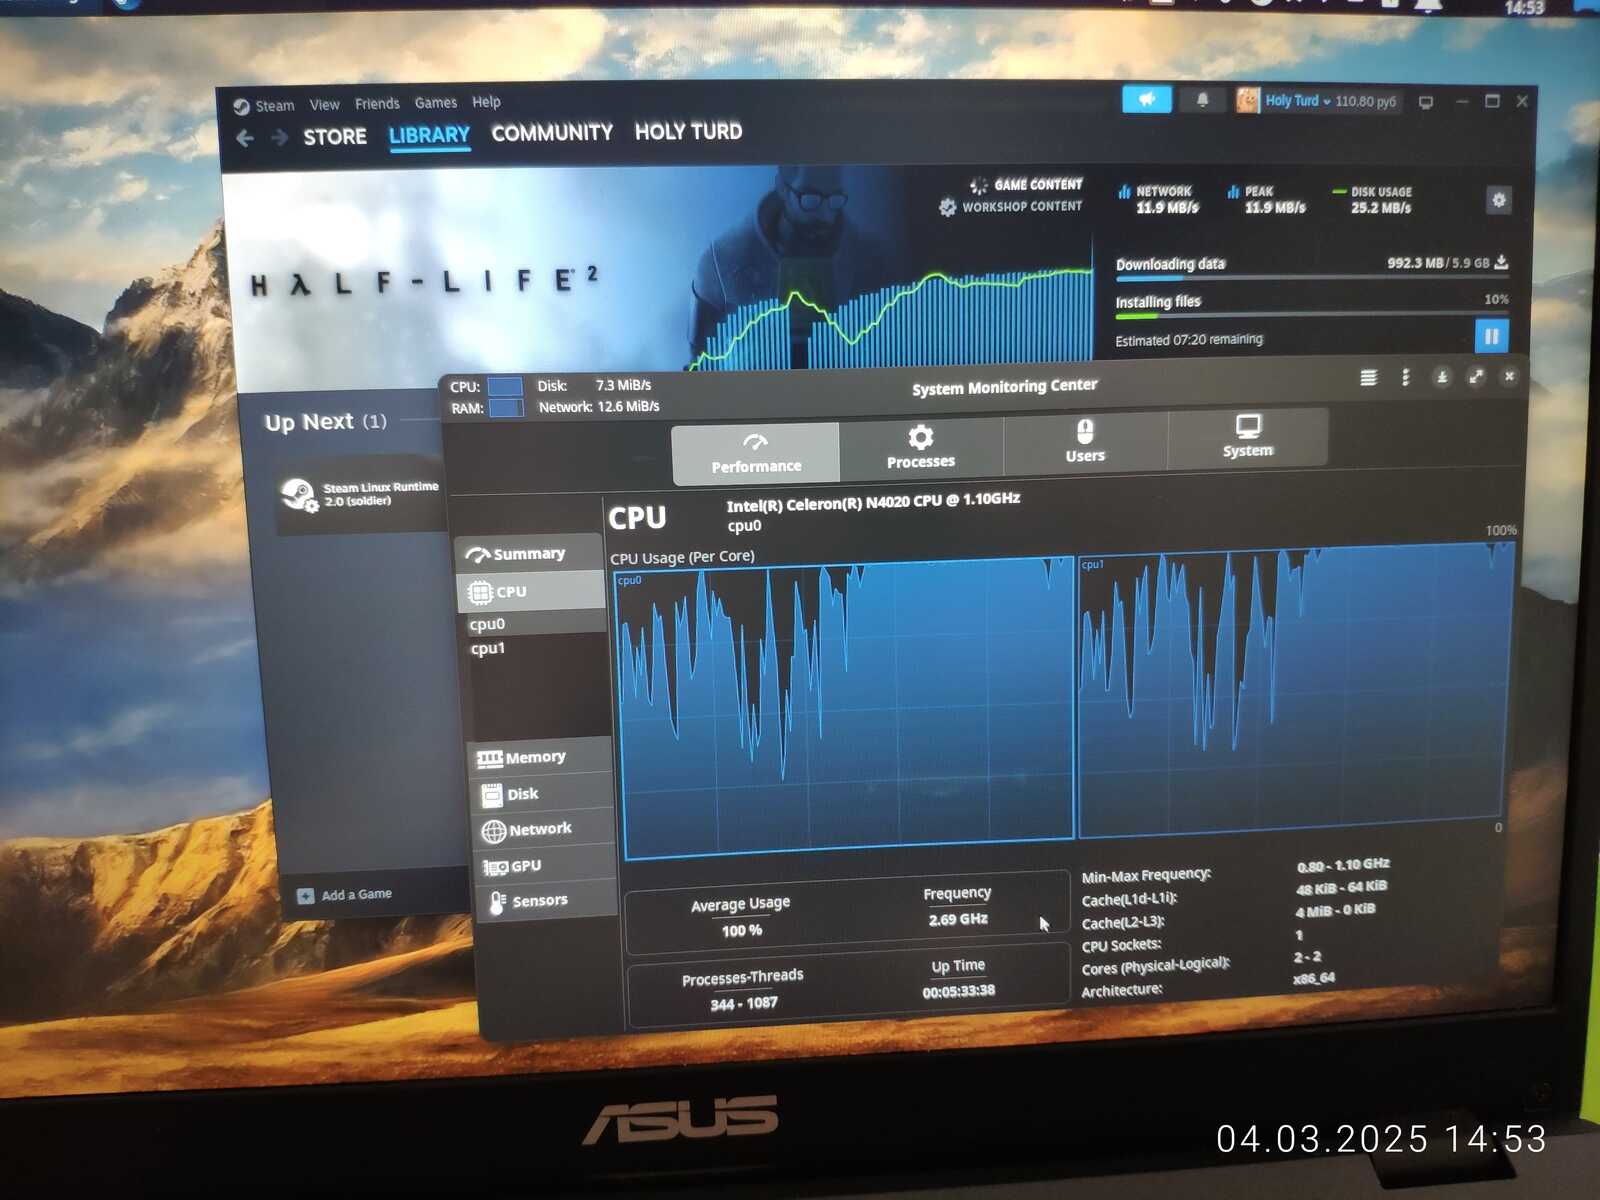Click the 14:53 clock in the top panel
This screenshot has width=1600, height=1200.
point(1524,8)
